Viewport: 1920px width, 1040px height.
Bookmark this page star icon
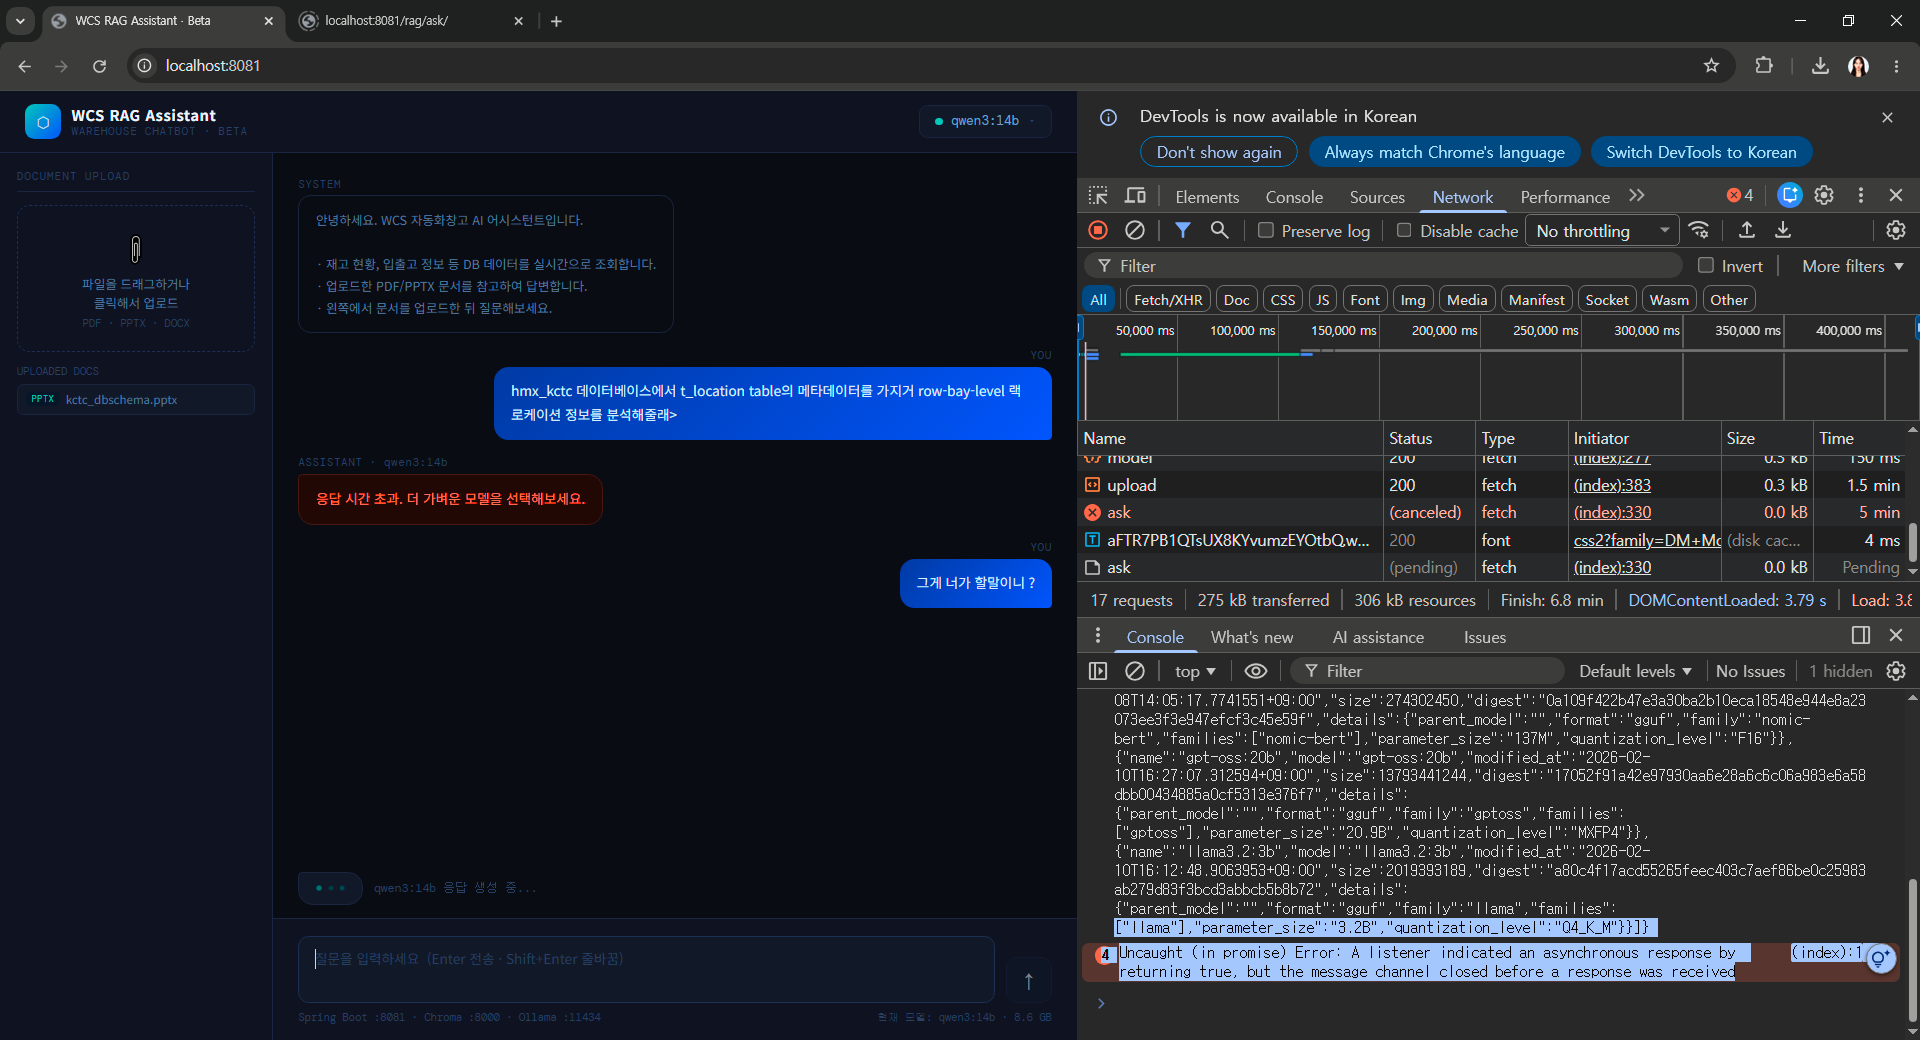(x=1711, y=66)
